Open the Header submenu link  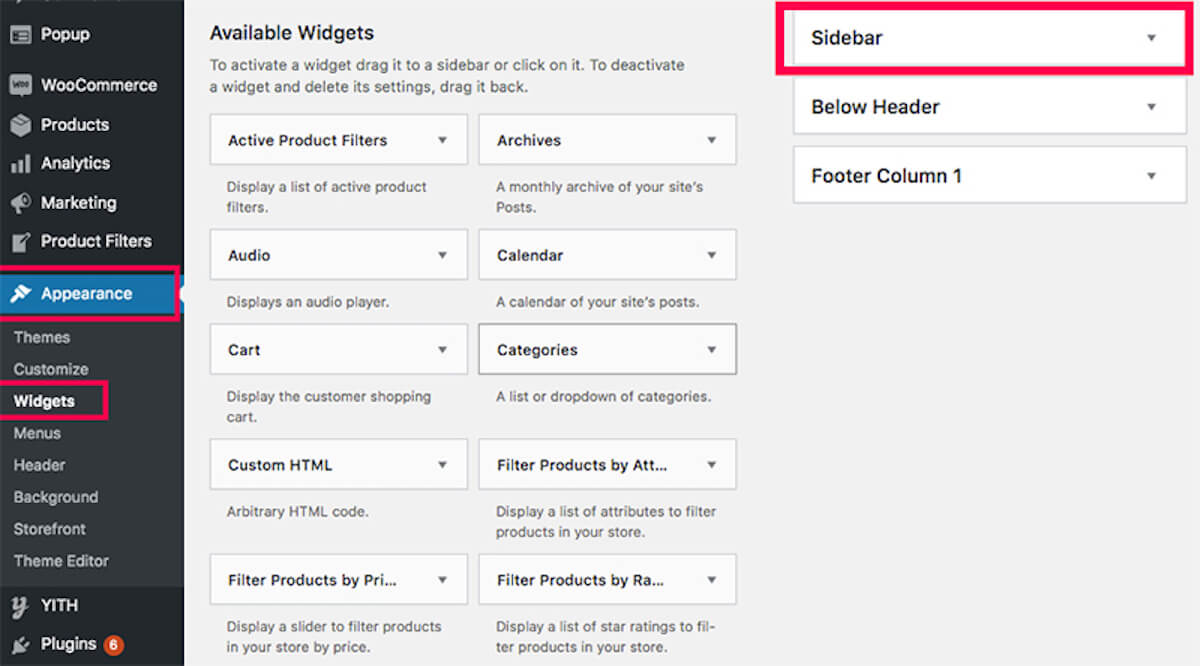click(40, 465)
